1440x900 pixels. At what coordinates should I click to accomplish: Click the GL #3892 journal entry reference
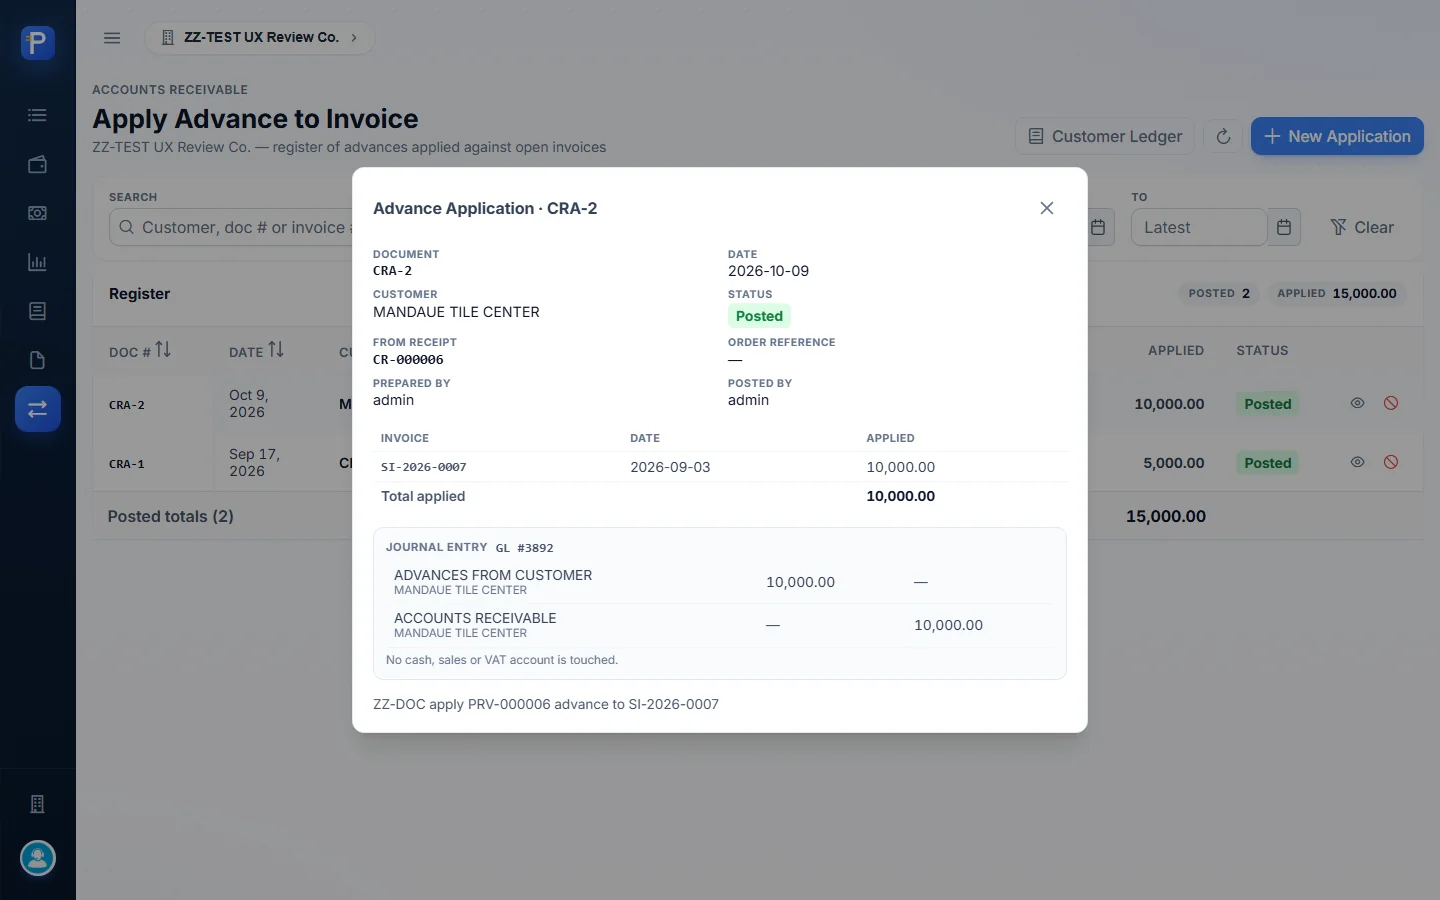525,548
